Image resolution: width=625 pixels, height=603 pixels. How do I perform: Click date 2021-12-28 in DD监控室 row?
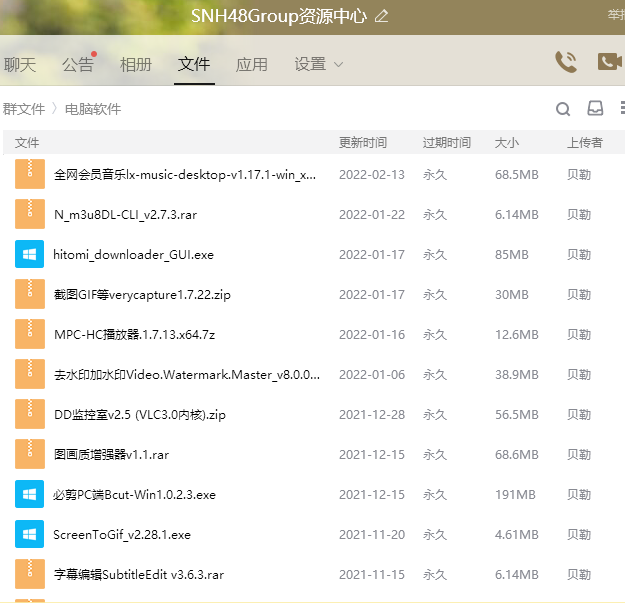(372, 414)
